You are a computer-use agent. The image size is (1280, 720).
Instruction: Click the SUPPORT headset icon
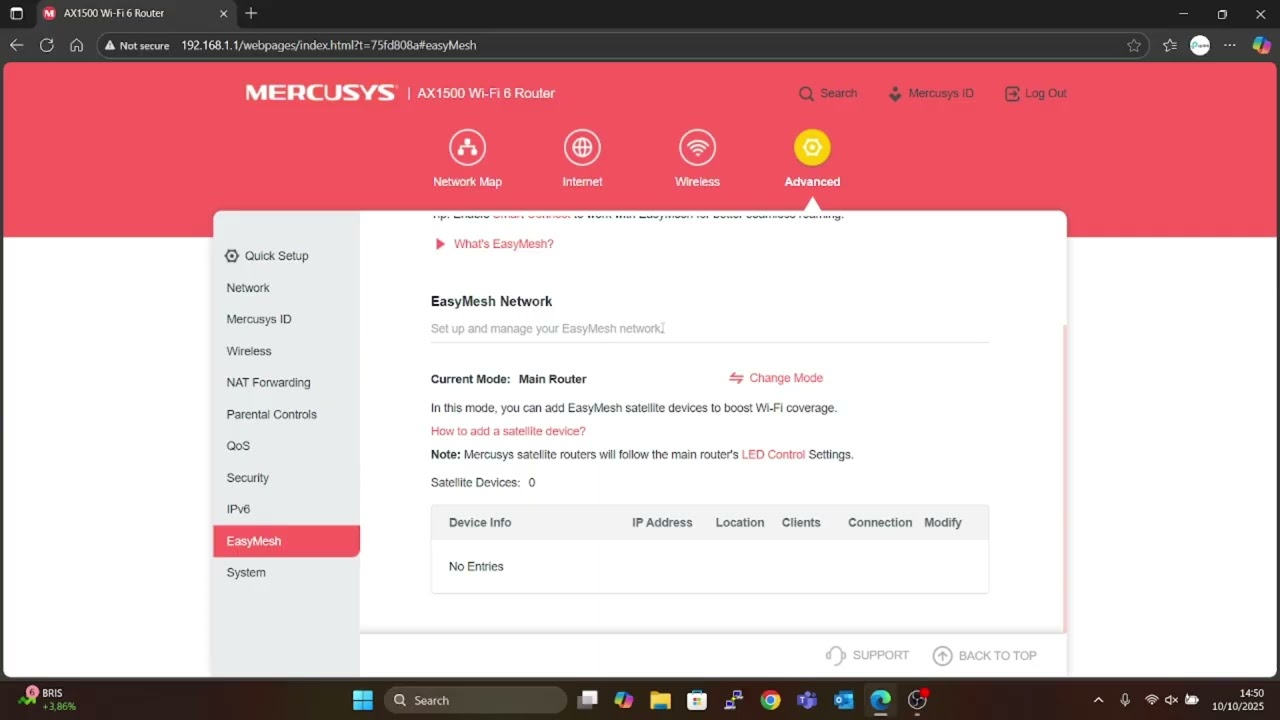point(835,655)
